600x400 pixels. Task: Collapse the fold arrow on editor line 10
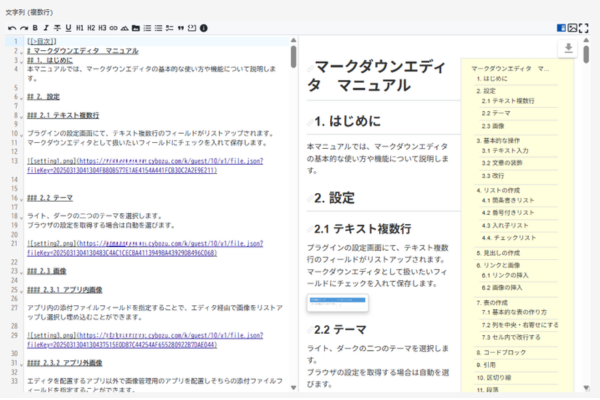pos(21,135)
